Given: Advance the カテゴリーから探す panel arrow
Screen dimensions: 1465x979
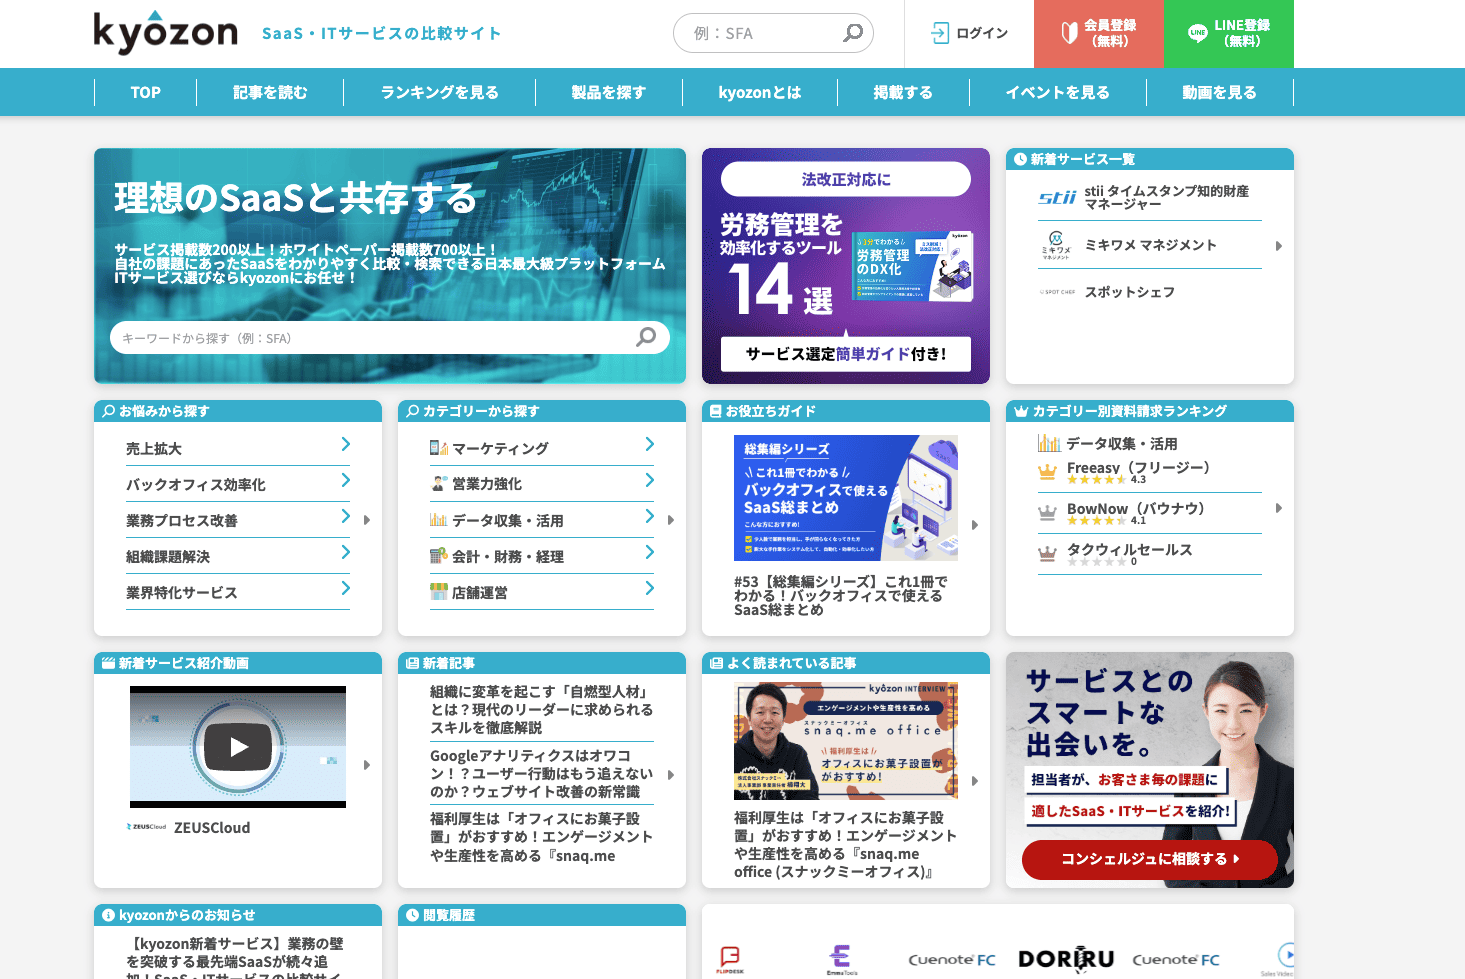Looking at the screenshot, I should pyautogui.click(x=671, y=520).
